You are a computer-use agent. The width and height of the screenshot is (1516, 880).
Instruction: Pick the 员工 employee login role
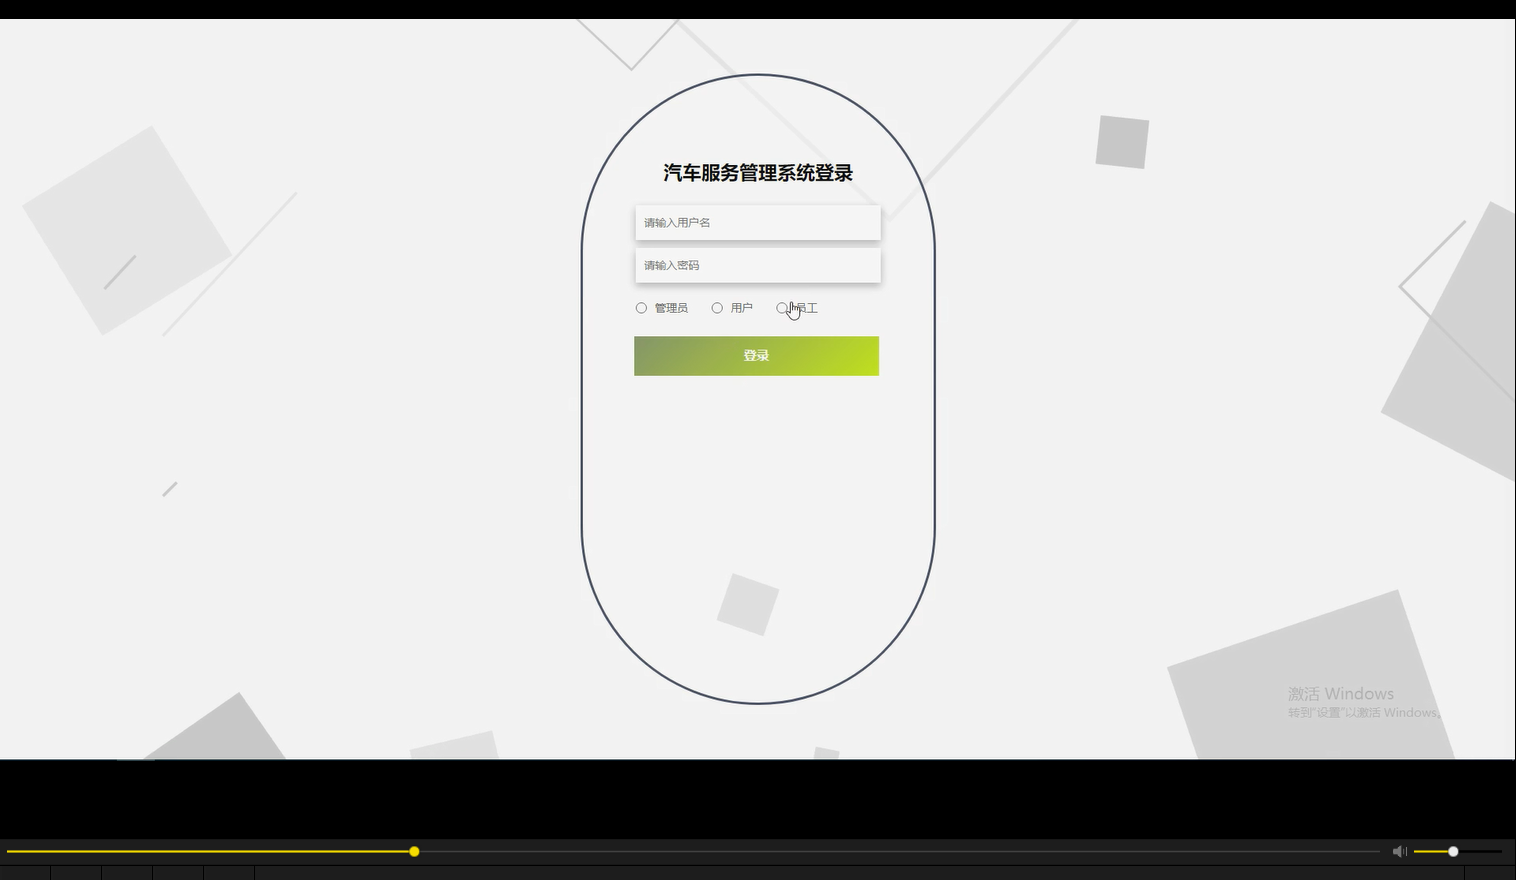click(783, 308)
